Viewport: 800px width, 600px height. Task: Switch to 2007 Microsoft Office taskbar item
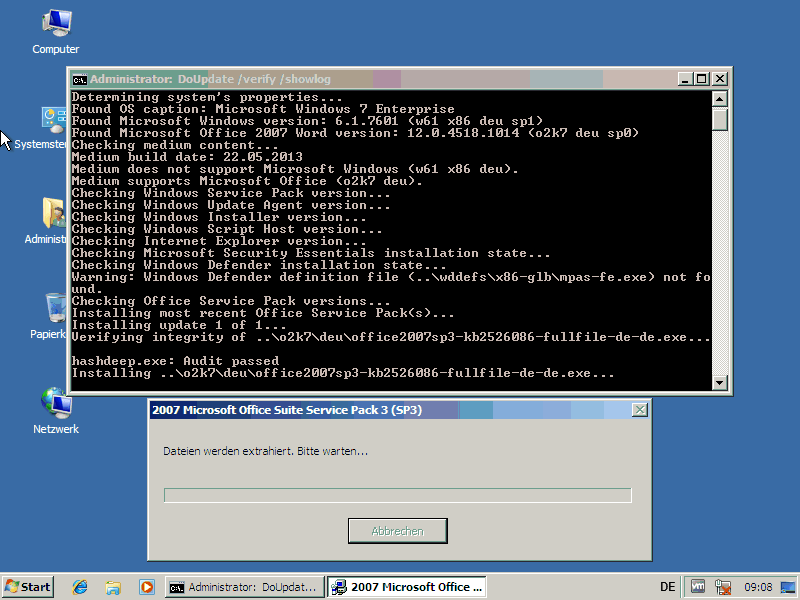pyautogui.click(x=407, y=587)
